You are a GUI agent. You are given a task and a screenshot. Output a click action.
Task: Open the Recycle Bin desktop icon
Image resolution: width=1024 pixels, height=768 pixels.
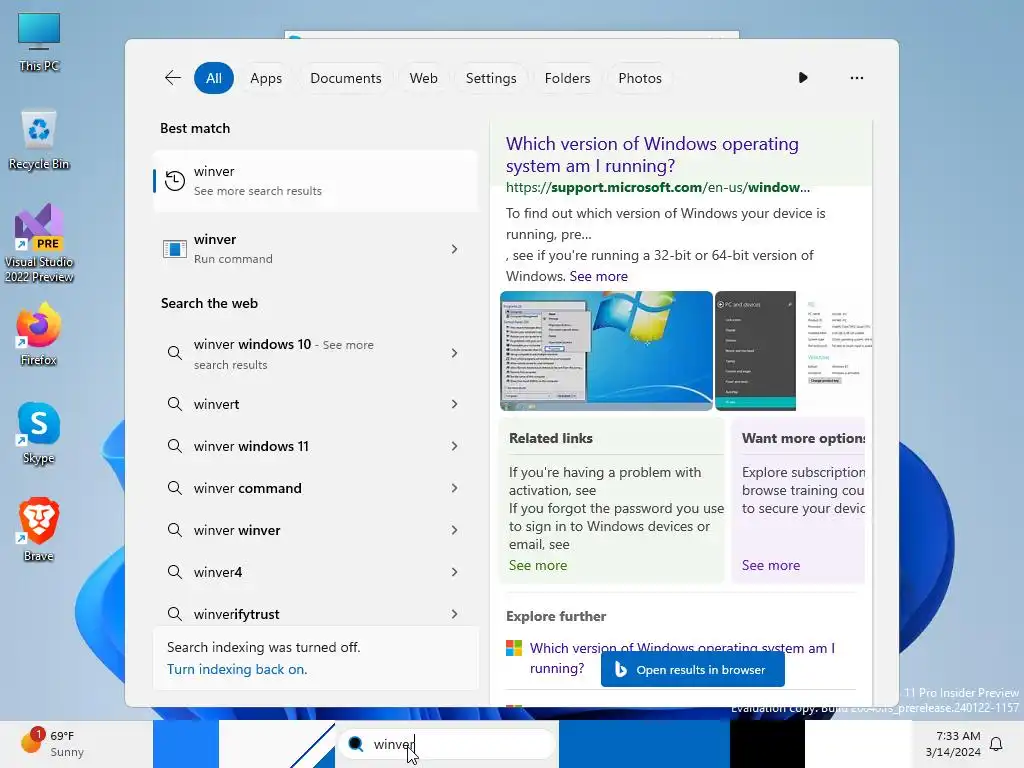point(39,140)
